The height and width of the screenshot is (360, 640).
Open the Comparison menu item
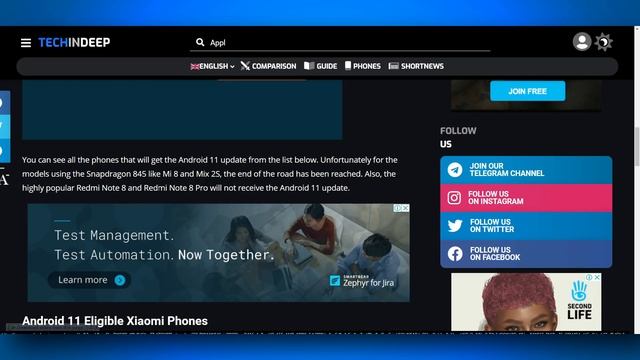click(269, 66)
